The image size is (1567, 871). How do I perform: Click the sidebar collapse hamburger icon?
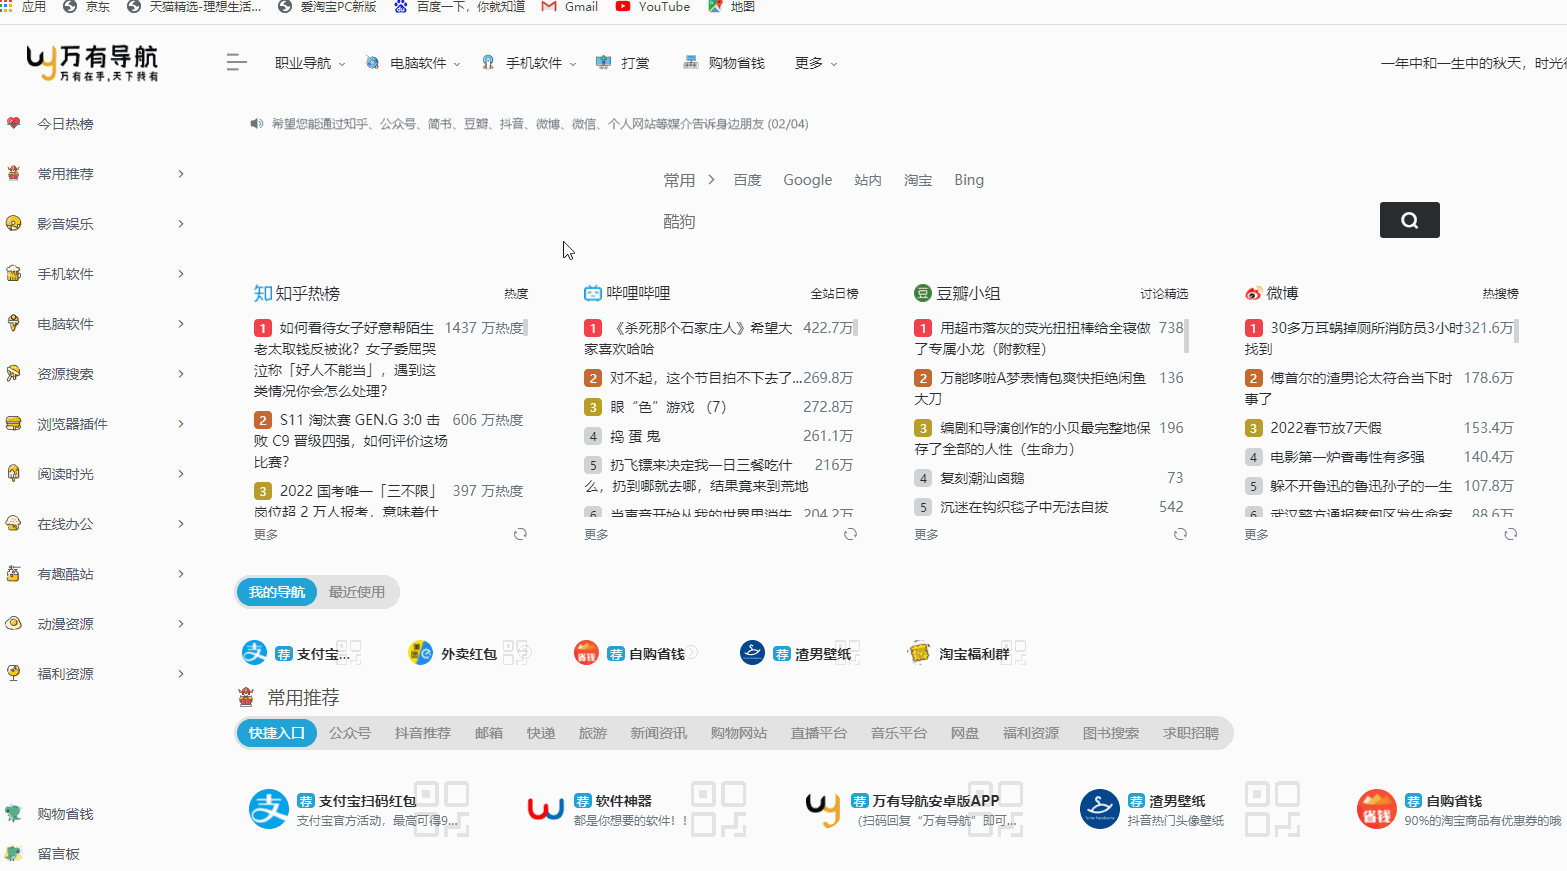coord(236,63)
